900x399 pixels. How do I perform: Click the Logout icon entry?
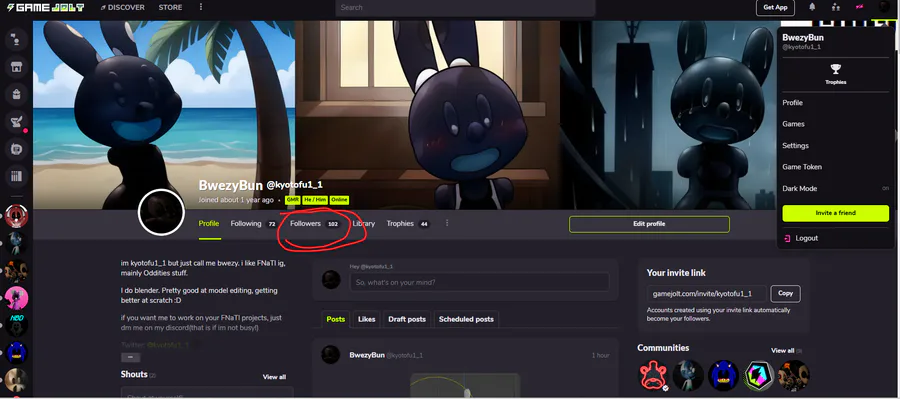coord(801,238)
